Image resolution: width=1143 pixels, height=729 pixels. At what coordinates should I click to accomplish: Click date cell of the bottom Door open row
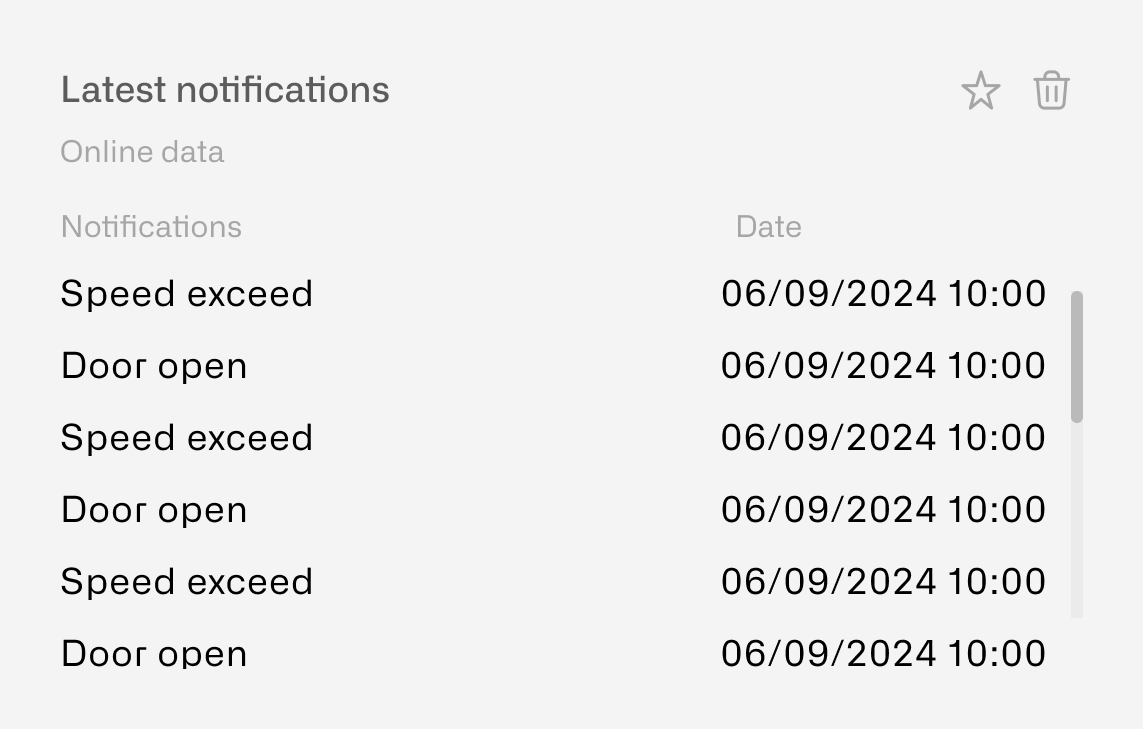coord(883,652)
